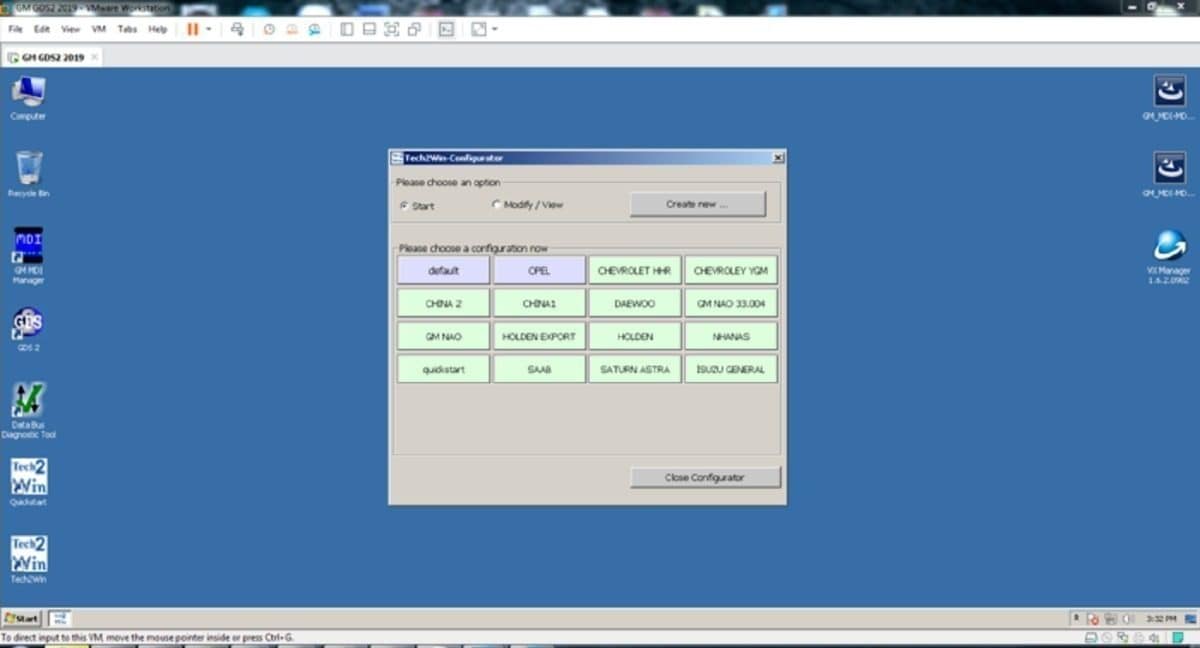The height and width of the screenshot is (648, 1200).
Task: Open the VM menu
Action: point(97,29)
